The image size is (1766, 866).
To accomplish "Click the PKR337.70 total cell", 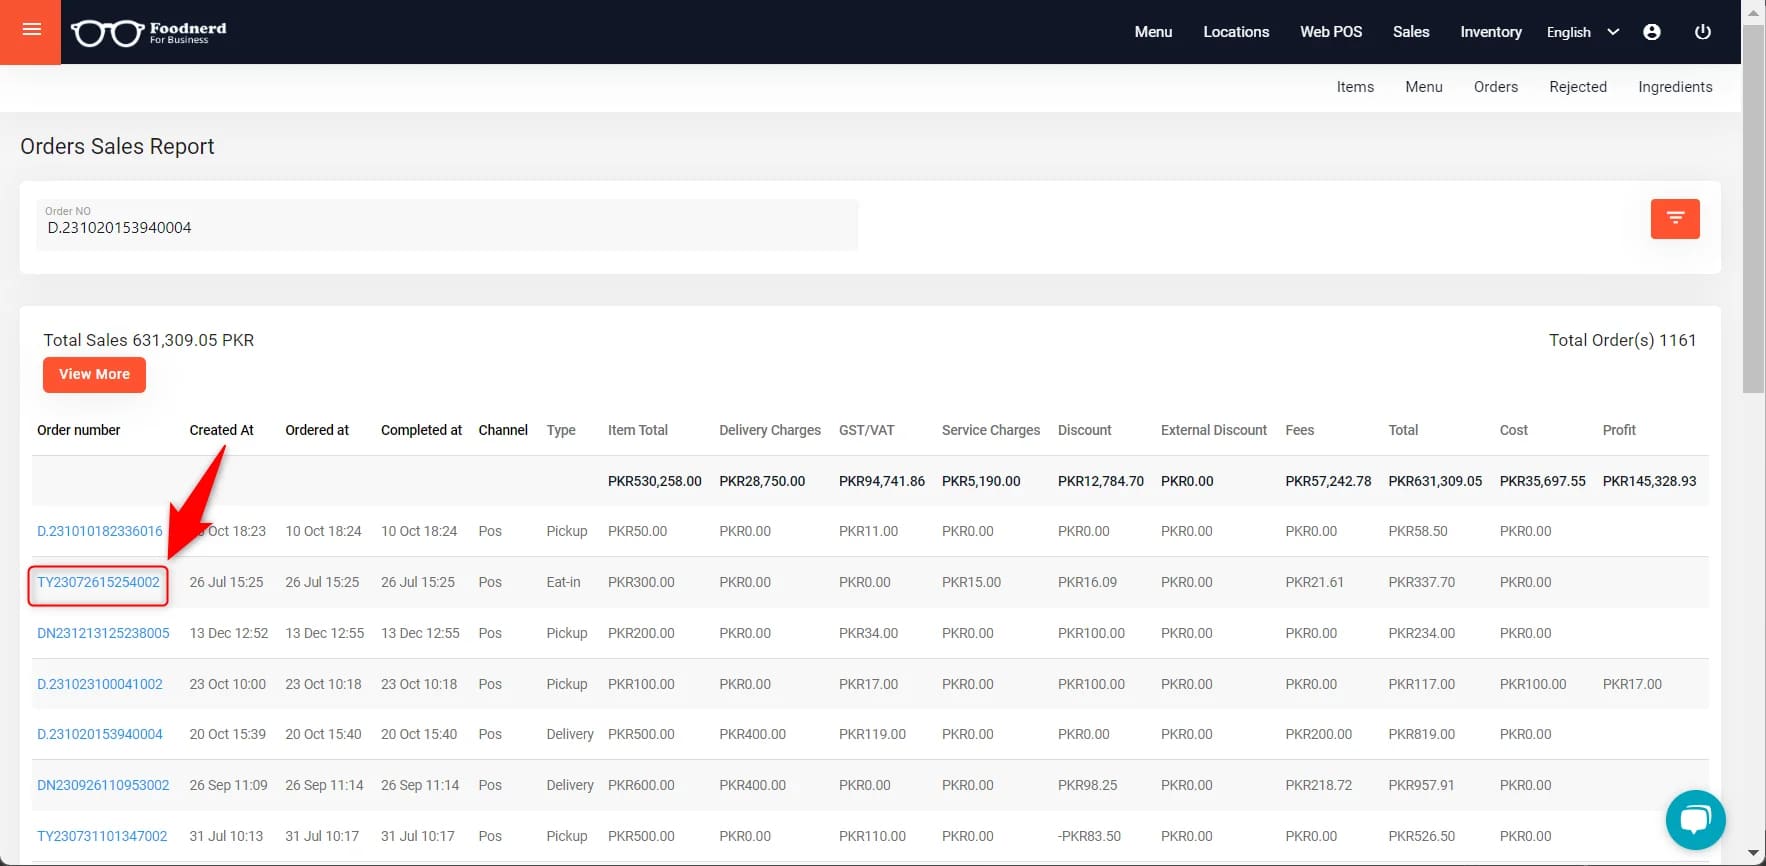I will 1421,582.
